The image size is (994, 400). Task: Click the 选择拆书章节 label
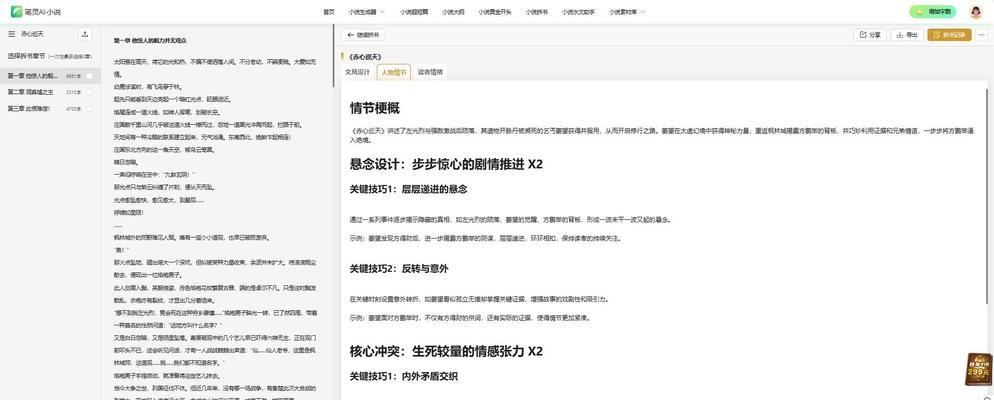pos(26,56)
